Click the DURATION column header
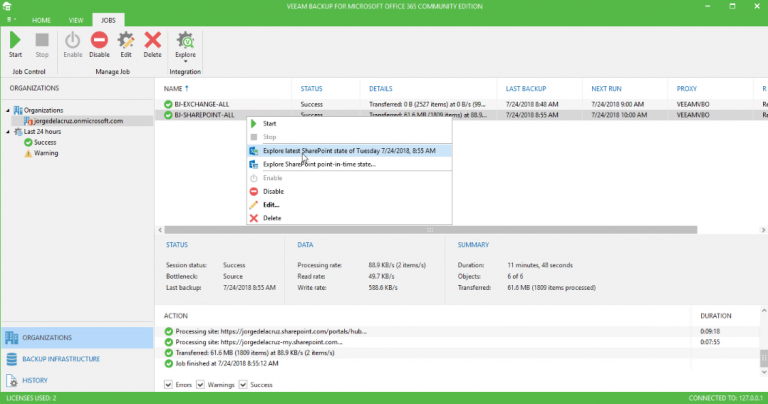The image size is (768, 404). [716, 316]
